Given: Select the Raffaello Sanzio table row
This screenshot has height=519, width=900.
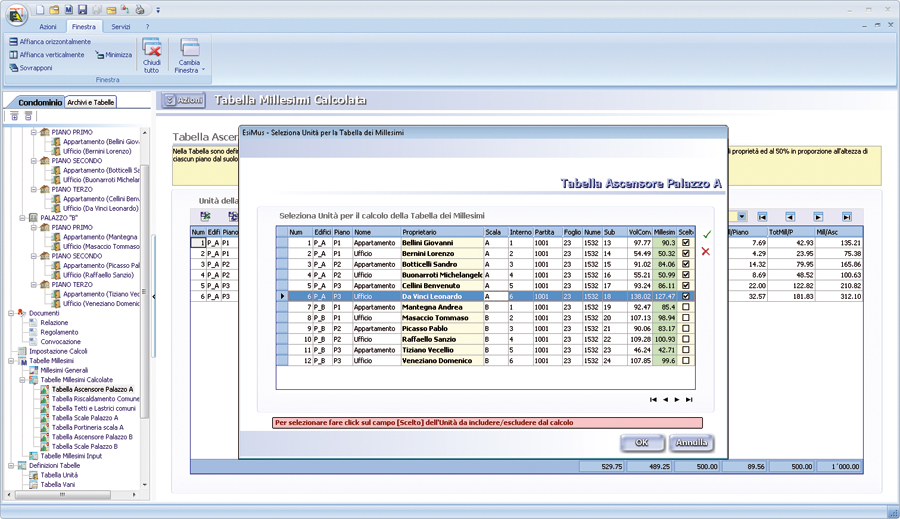Looking at the screenshot, I should pyautogui.click(x=430, y=340).
